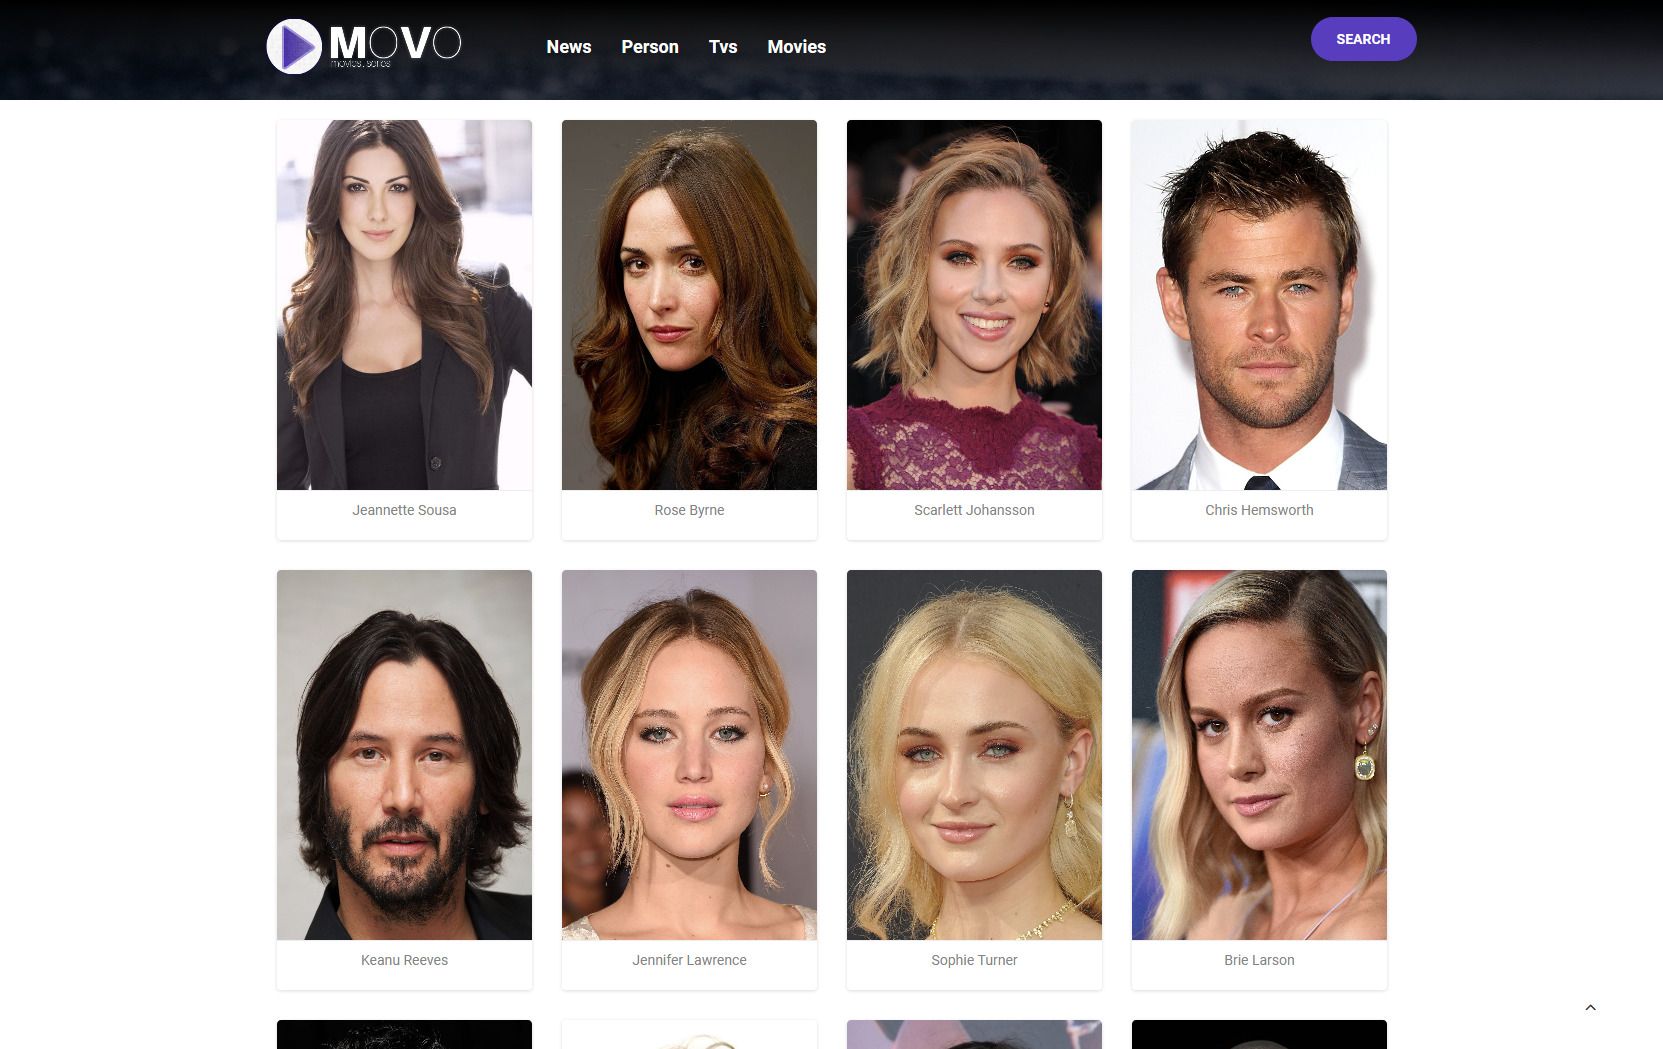Click the Jeannette Sousa name link
The width and height of the screenshot is (1663, 1049).
pyautogui.click(x=404, y=510)
